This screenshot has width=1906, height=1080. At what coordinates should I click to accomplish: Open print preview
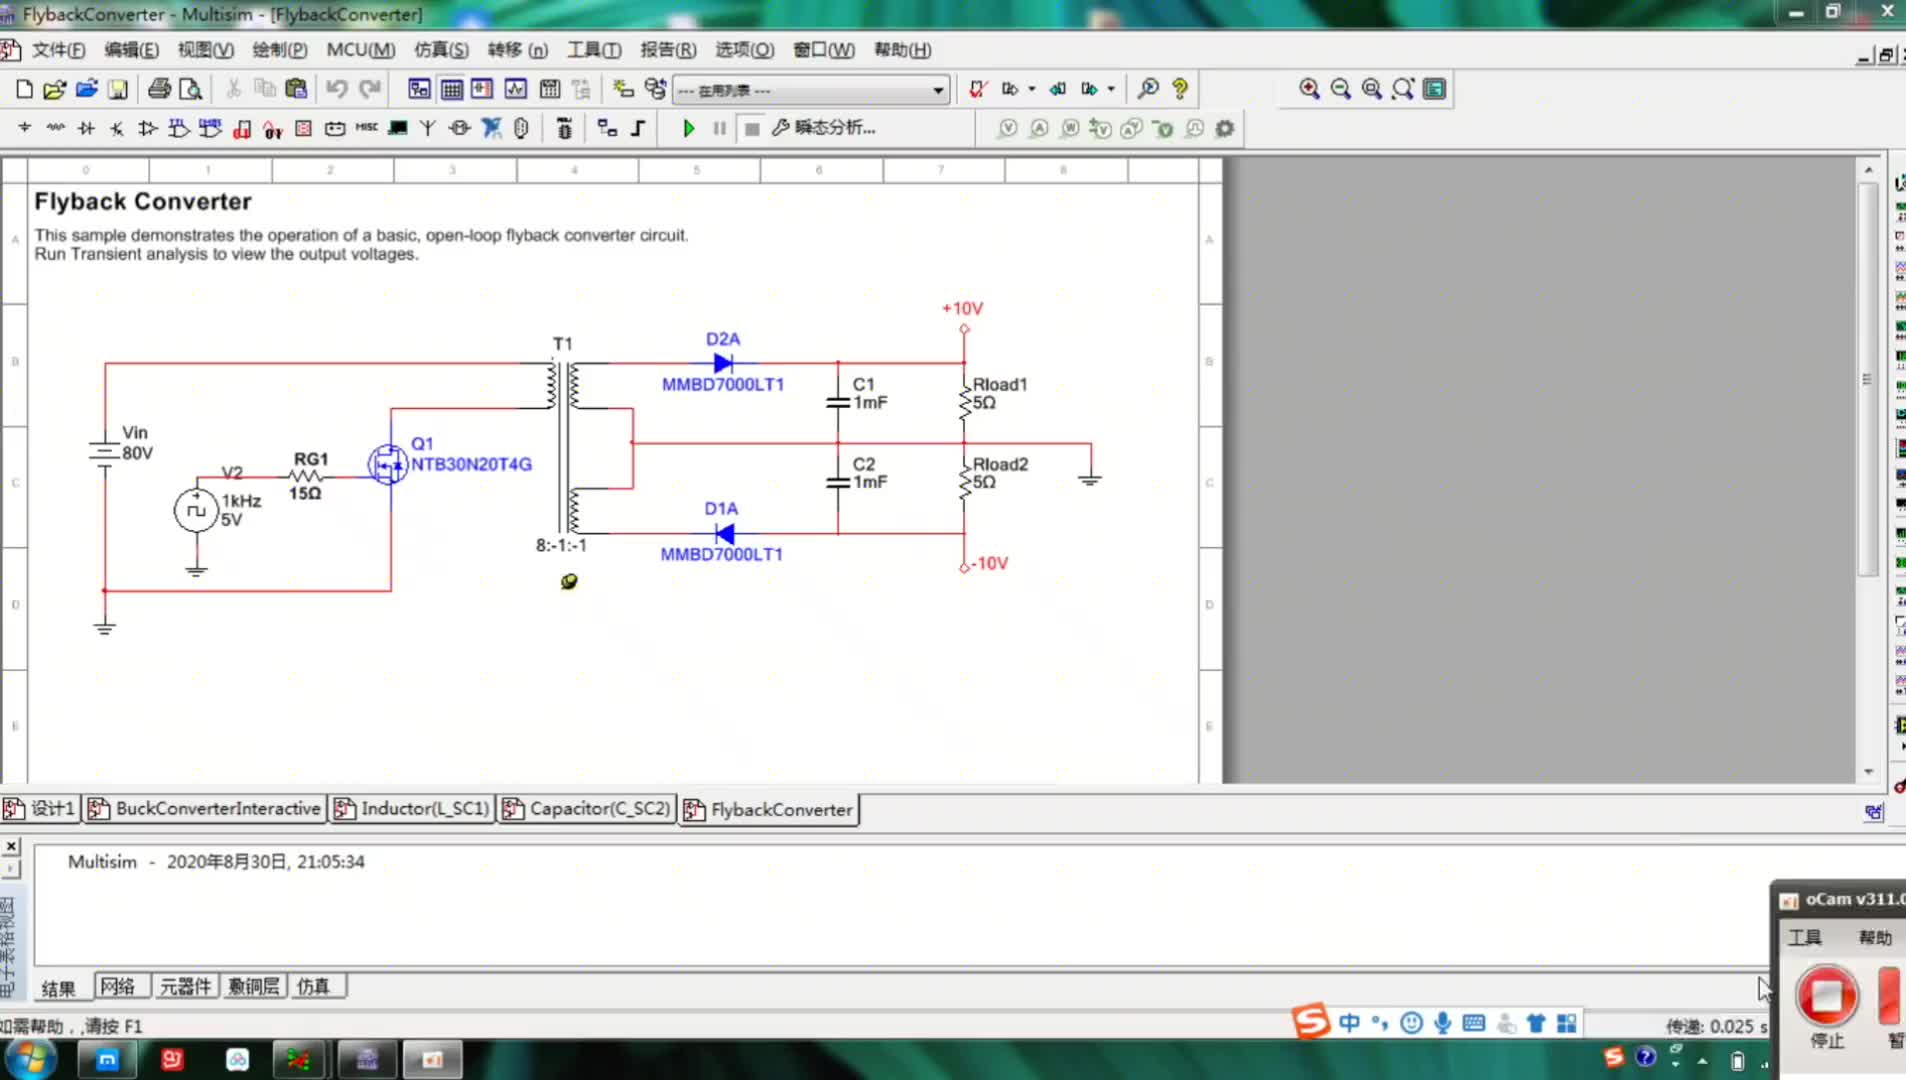190,89
